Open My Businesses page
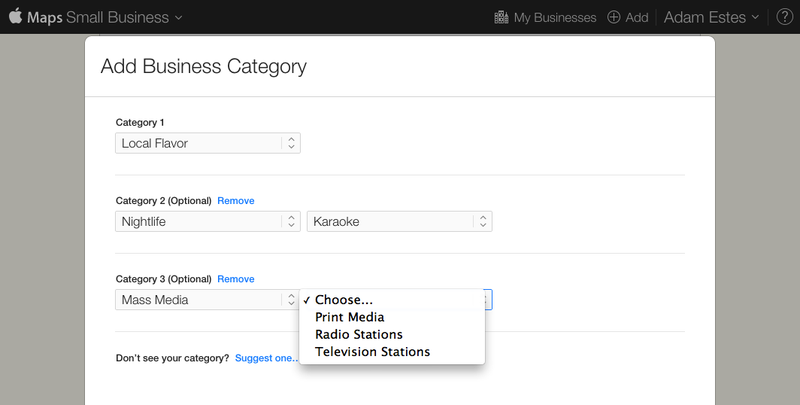 (555, 17)
